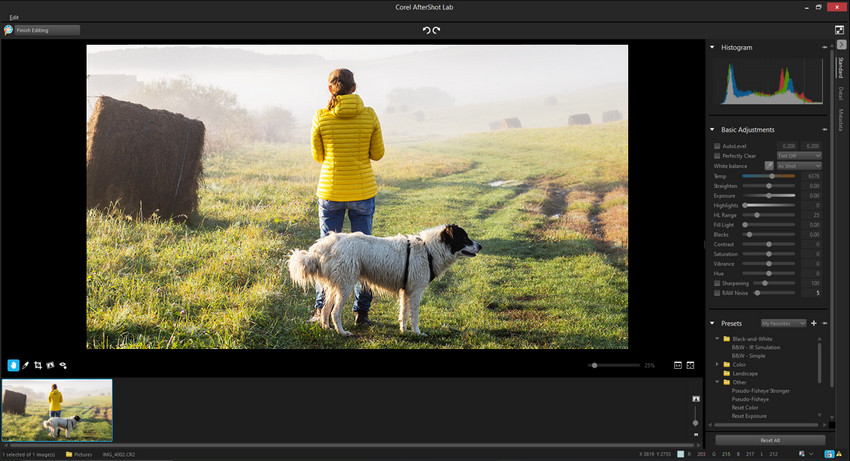Redo the edit with the right curved arrow
The width and height of the screenshot is (850, 461).
pyautogui.click(x=436, y=30)
